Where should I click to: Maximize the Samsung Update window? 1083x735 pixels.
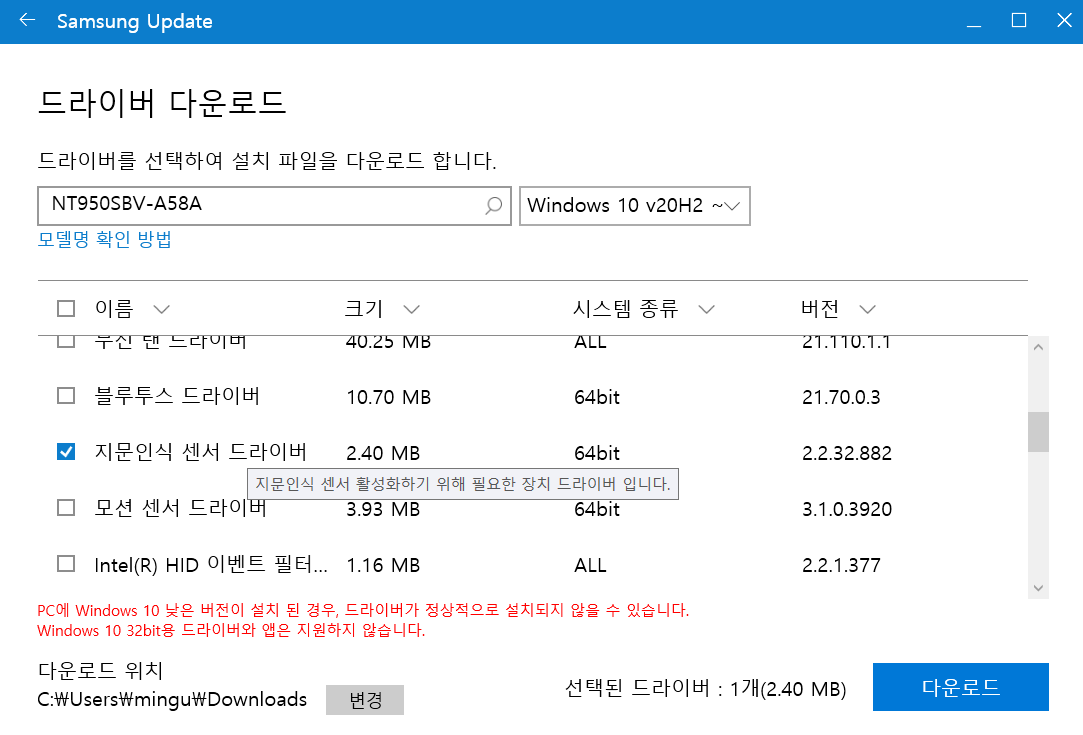pos(1019,21)
